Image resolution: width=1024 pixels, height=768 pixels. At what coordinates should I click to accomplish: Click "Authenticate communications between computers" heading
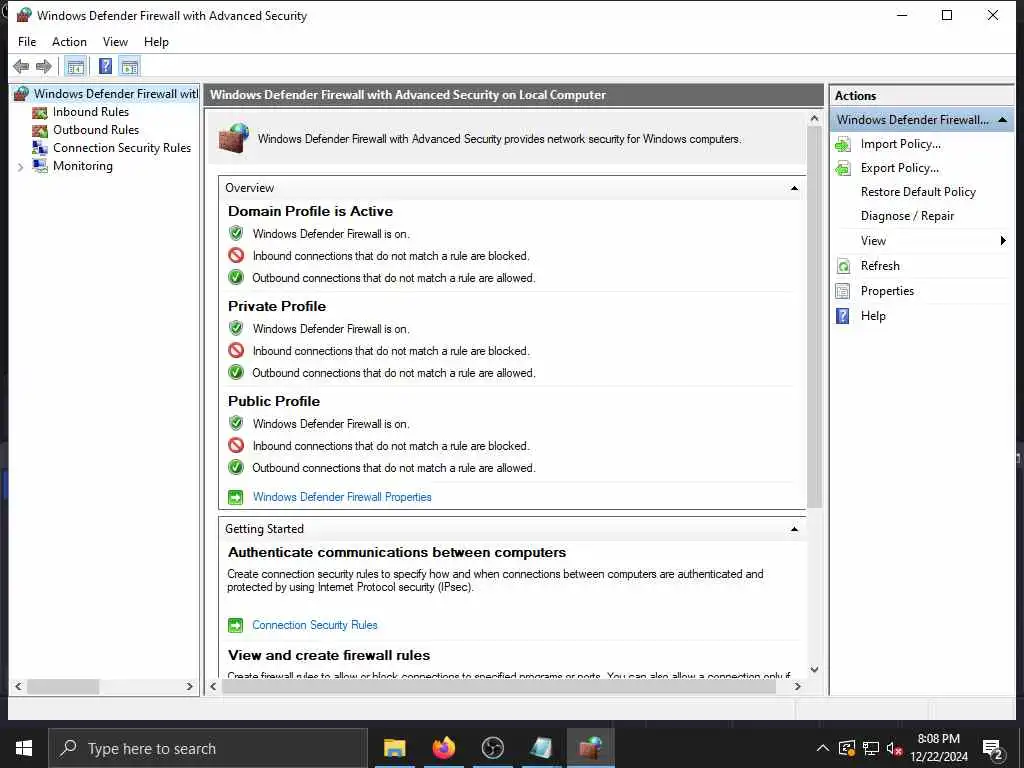[396, 552]
